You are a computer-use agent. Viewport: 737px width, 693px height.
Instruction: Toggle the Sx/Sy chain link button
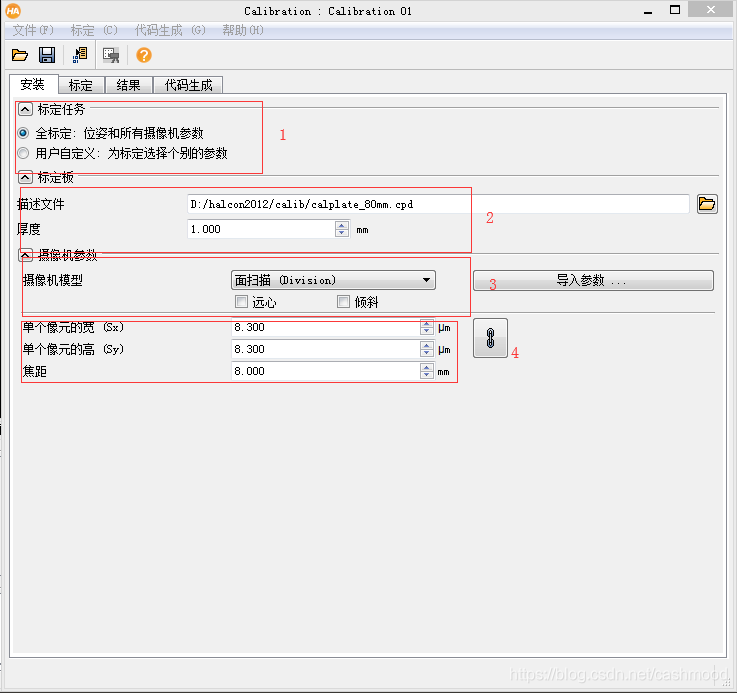(x=490, y=338)
